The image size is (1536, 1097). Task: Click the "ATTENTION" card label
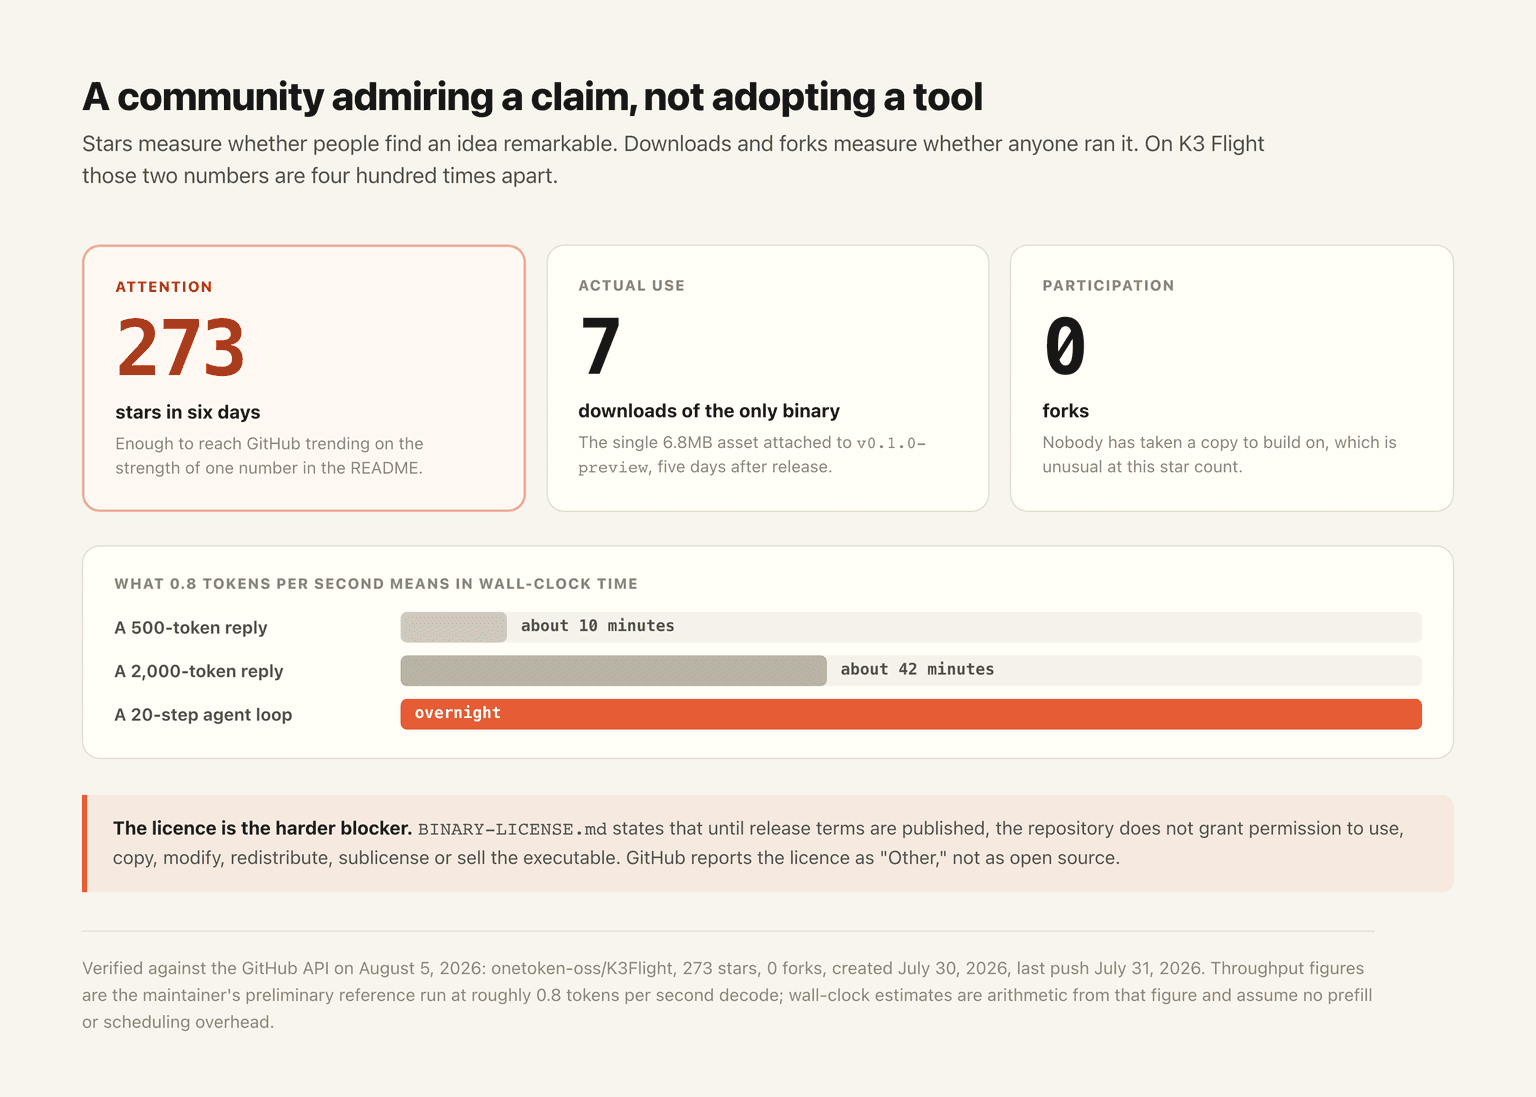click(x=164, y=287)
